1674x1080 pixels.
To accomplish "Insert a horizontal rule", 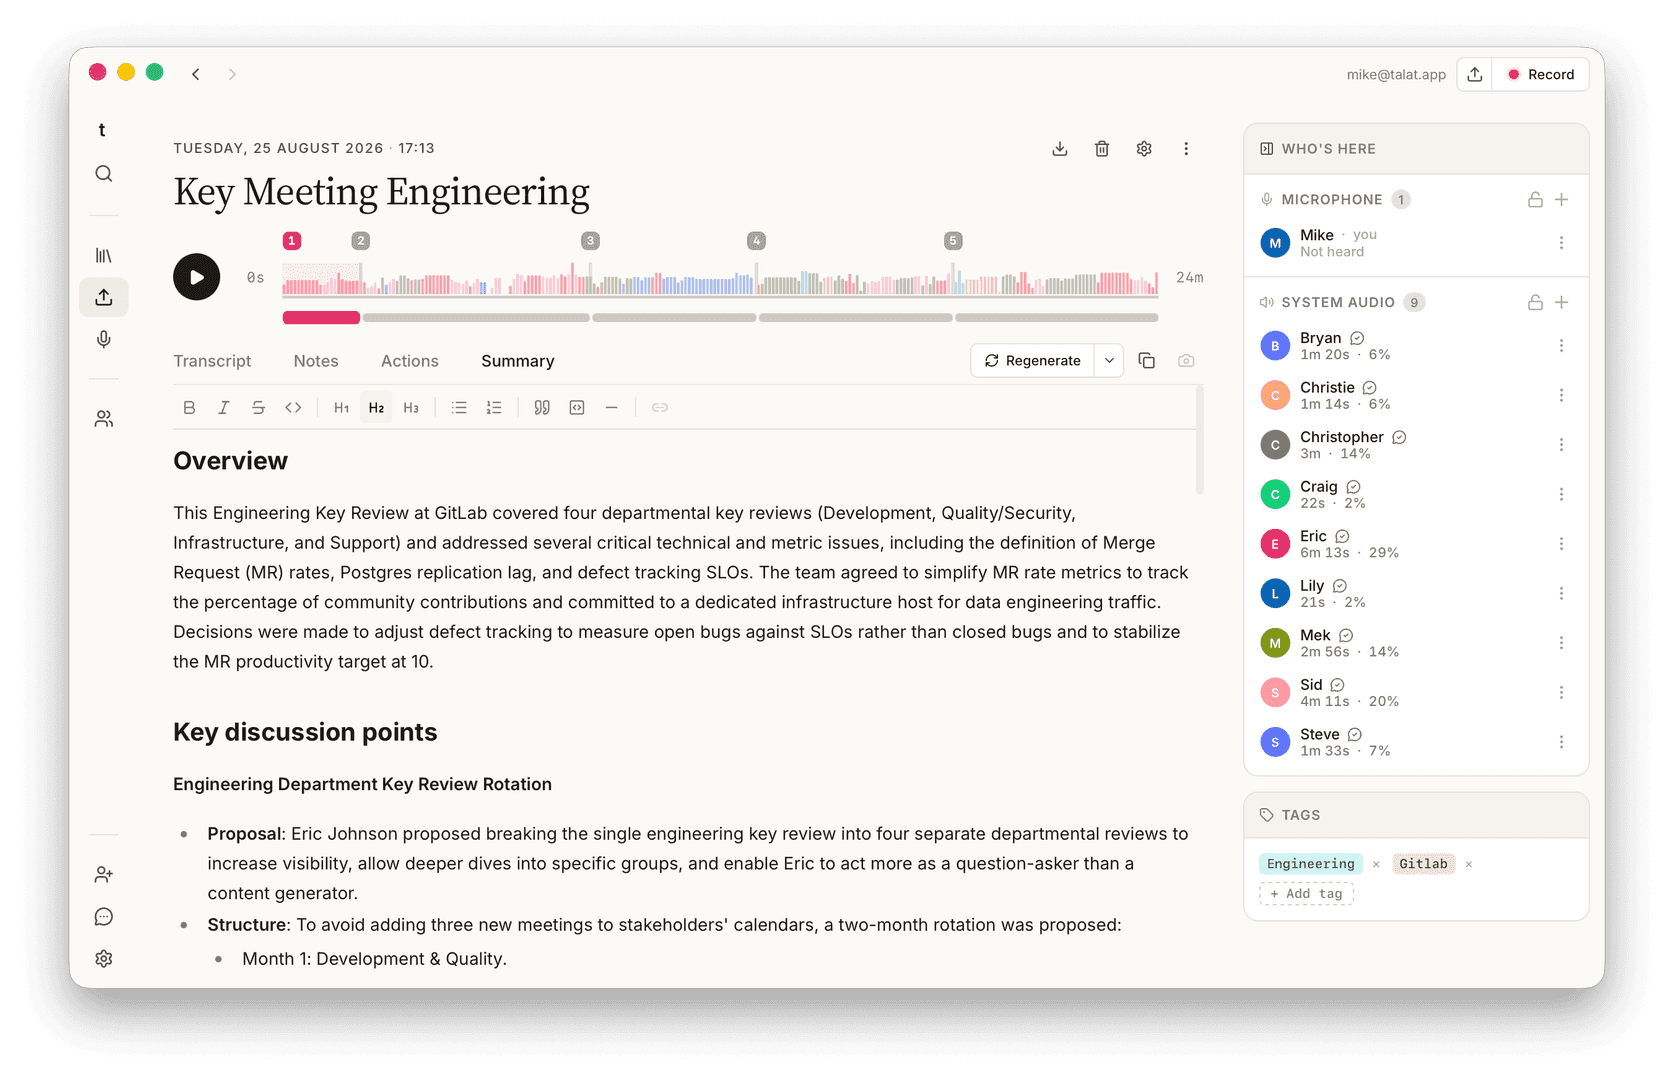I will tap(612, 408).
